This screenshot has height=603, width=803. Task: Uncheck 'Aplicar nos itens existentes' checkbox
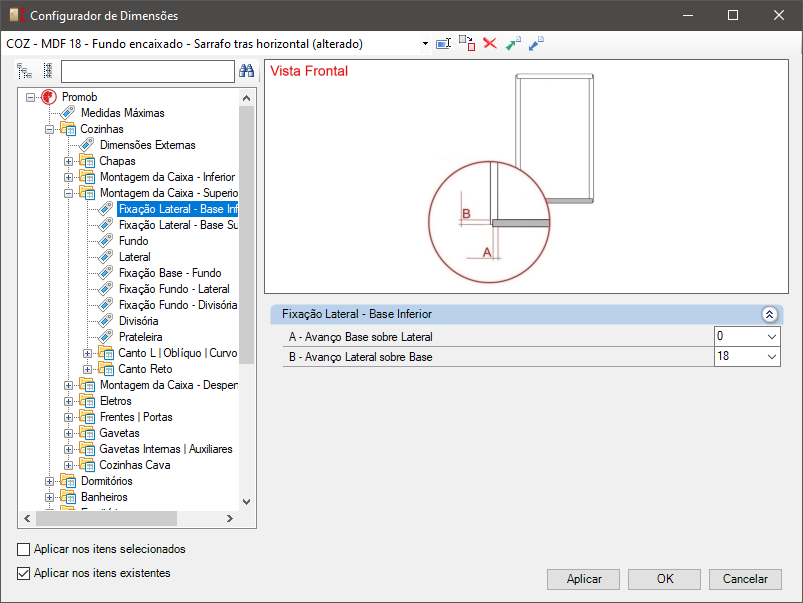[24, 573]
